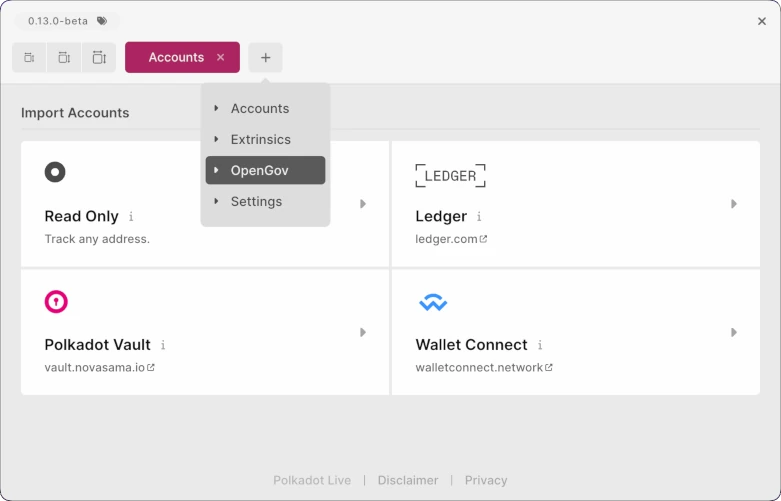Expand the Ledger import option
The width and height of the screenshot is (781, 501).
tap(734, 204)
